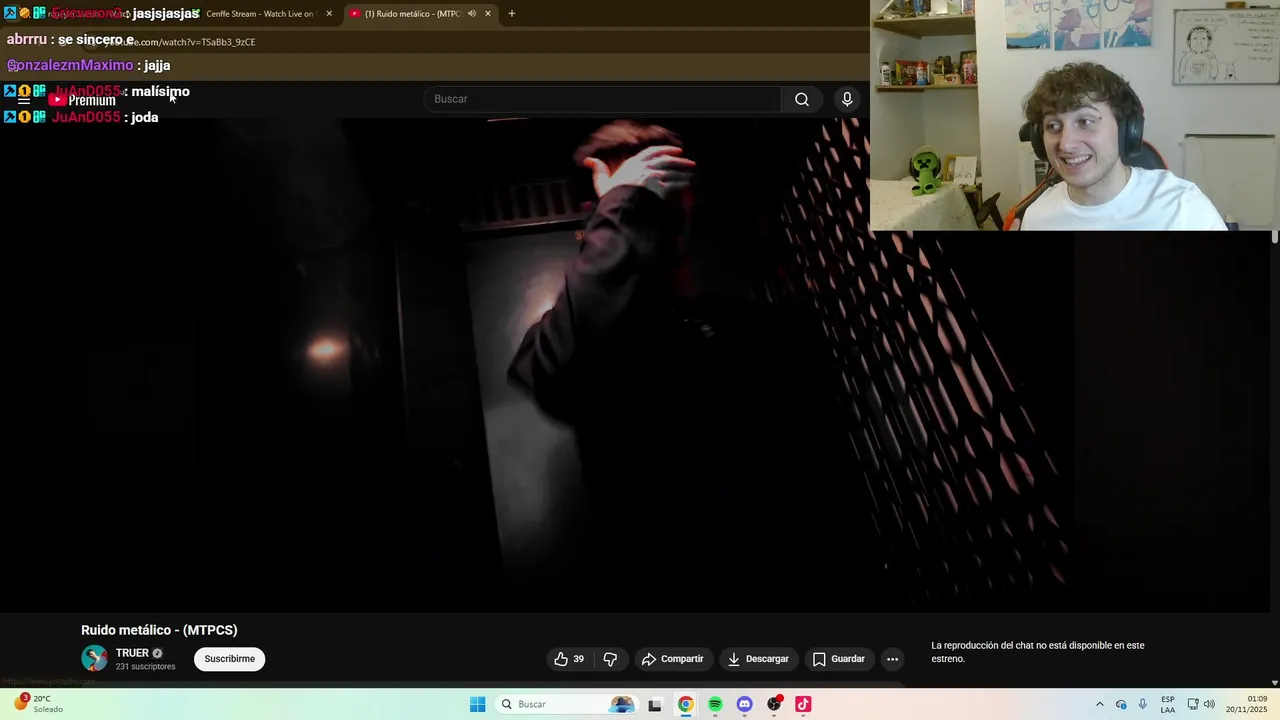Screen dimensions: 1280x720
Task: Dislike the video with thumbs-down
Action: point(610,659)
